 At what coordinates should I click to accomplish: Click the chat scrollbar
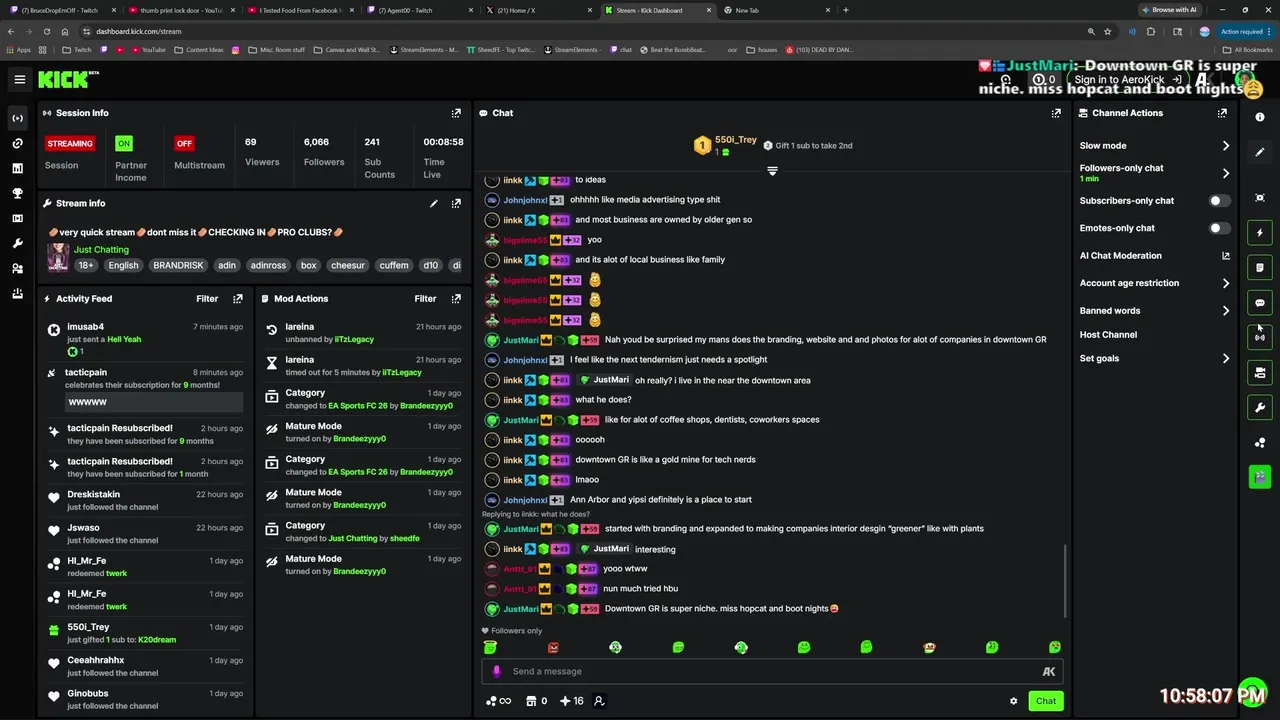(x=1065, y=580)
